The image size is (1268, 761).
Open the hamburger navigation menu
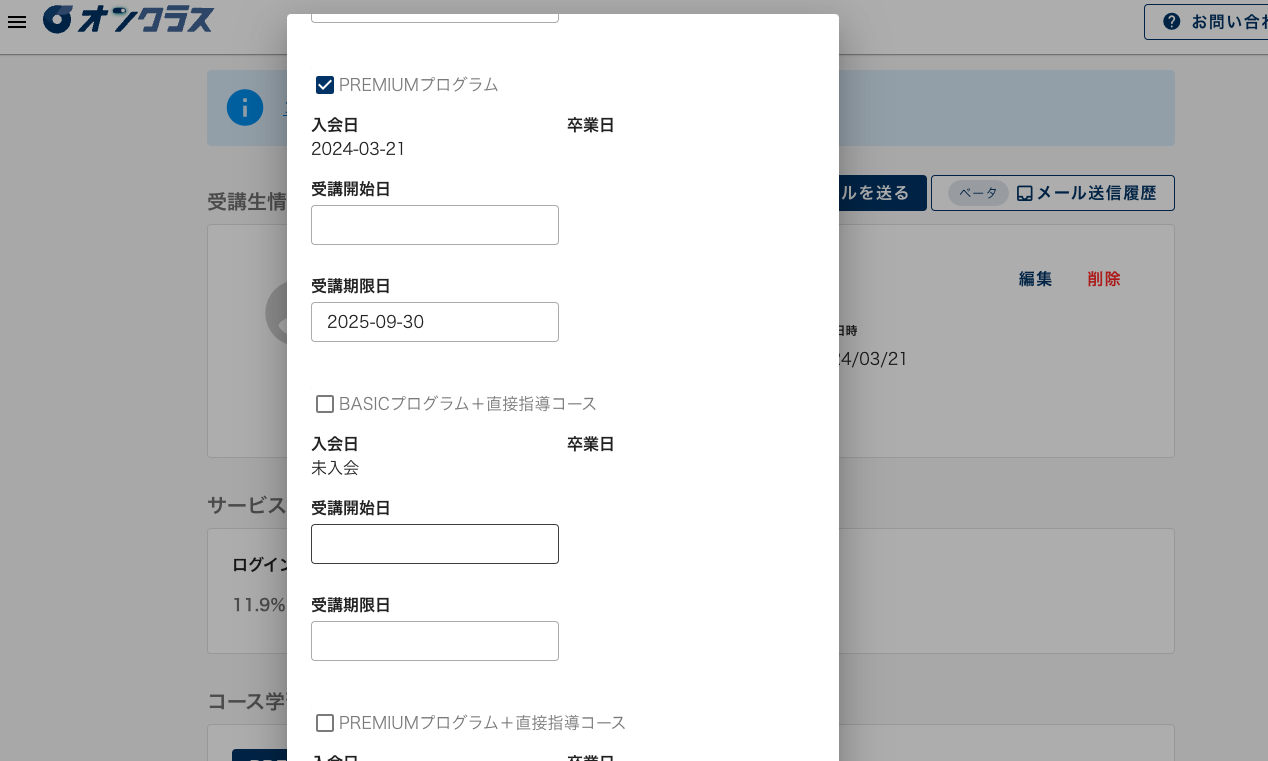point(16,22)
